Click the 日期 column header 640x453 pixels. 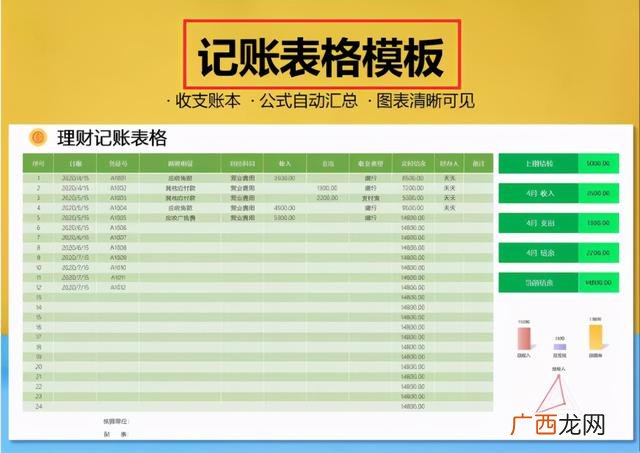tap(75, 164)
